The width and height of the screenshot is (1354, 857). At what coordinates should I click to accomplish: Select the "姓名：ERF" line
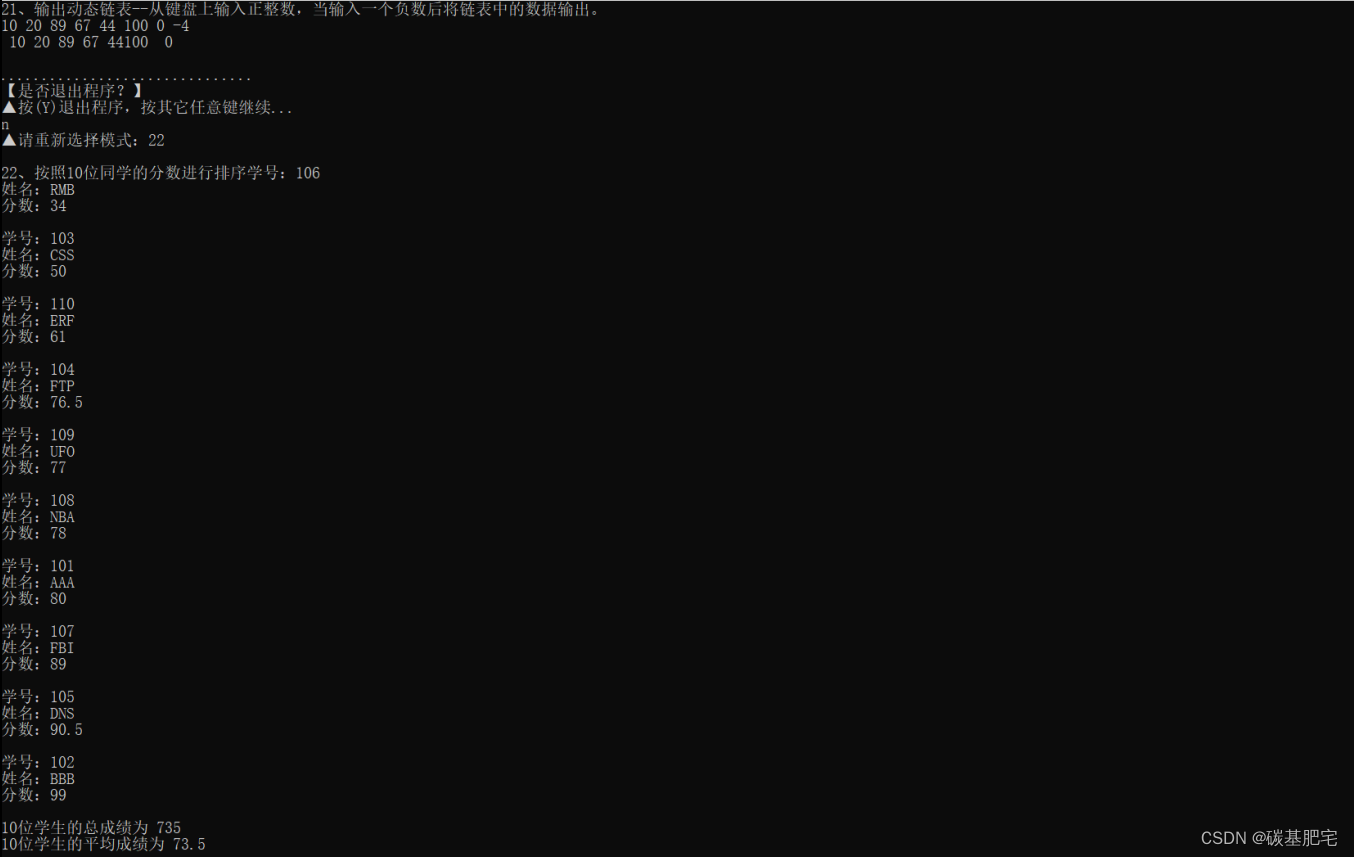38,321
